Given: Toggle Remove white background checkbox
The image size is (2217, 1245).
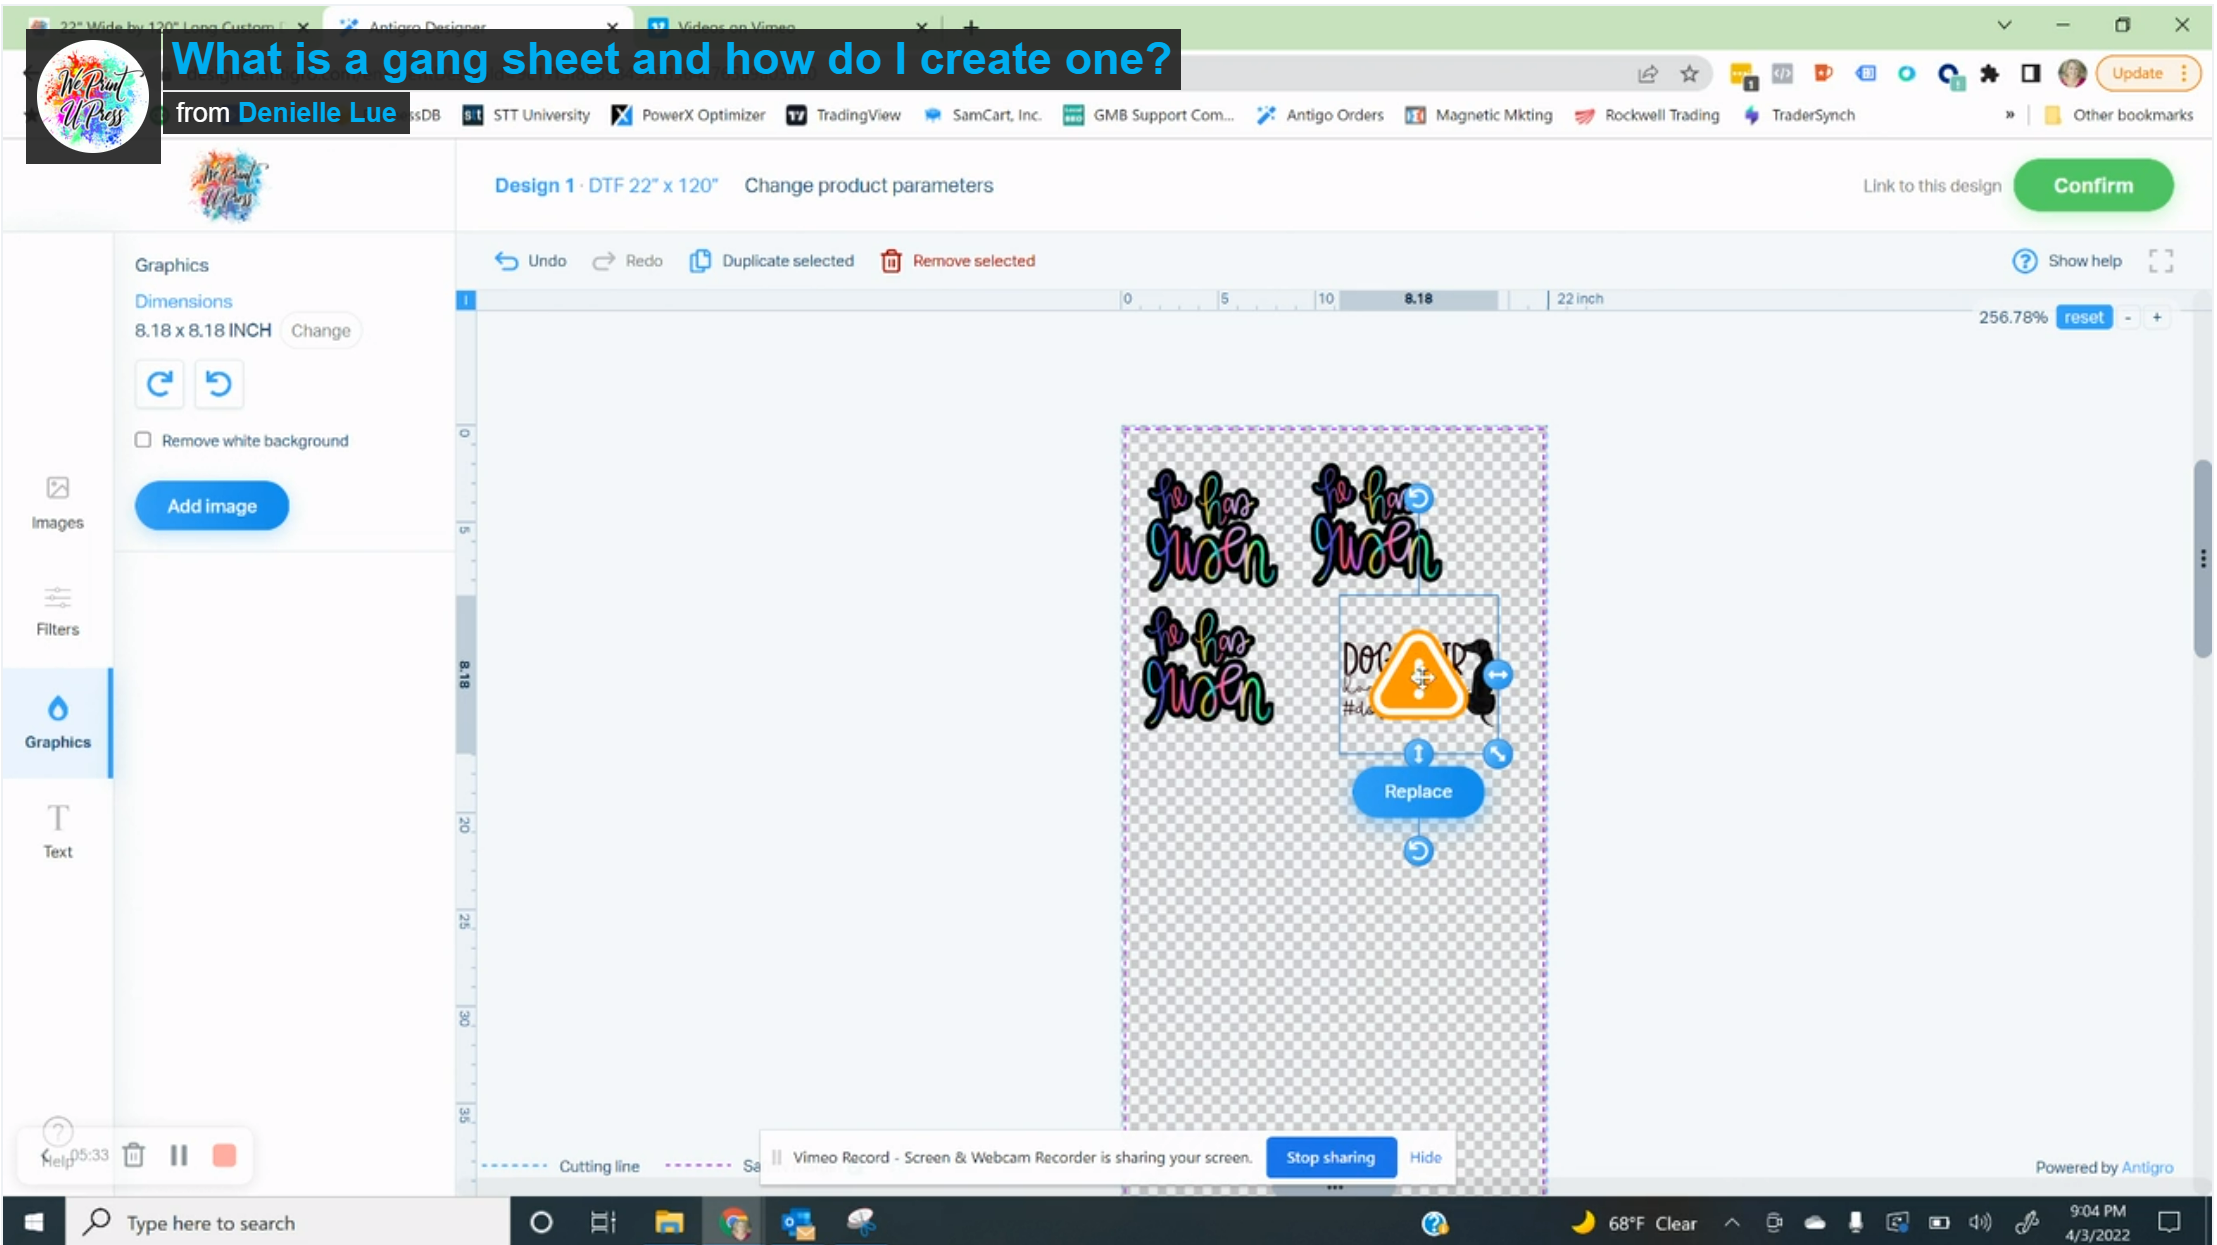Looking at the screenshot, I should tap(145, 440).
